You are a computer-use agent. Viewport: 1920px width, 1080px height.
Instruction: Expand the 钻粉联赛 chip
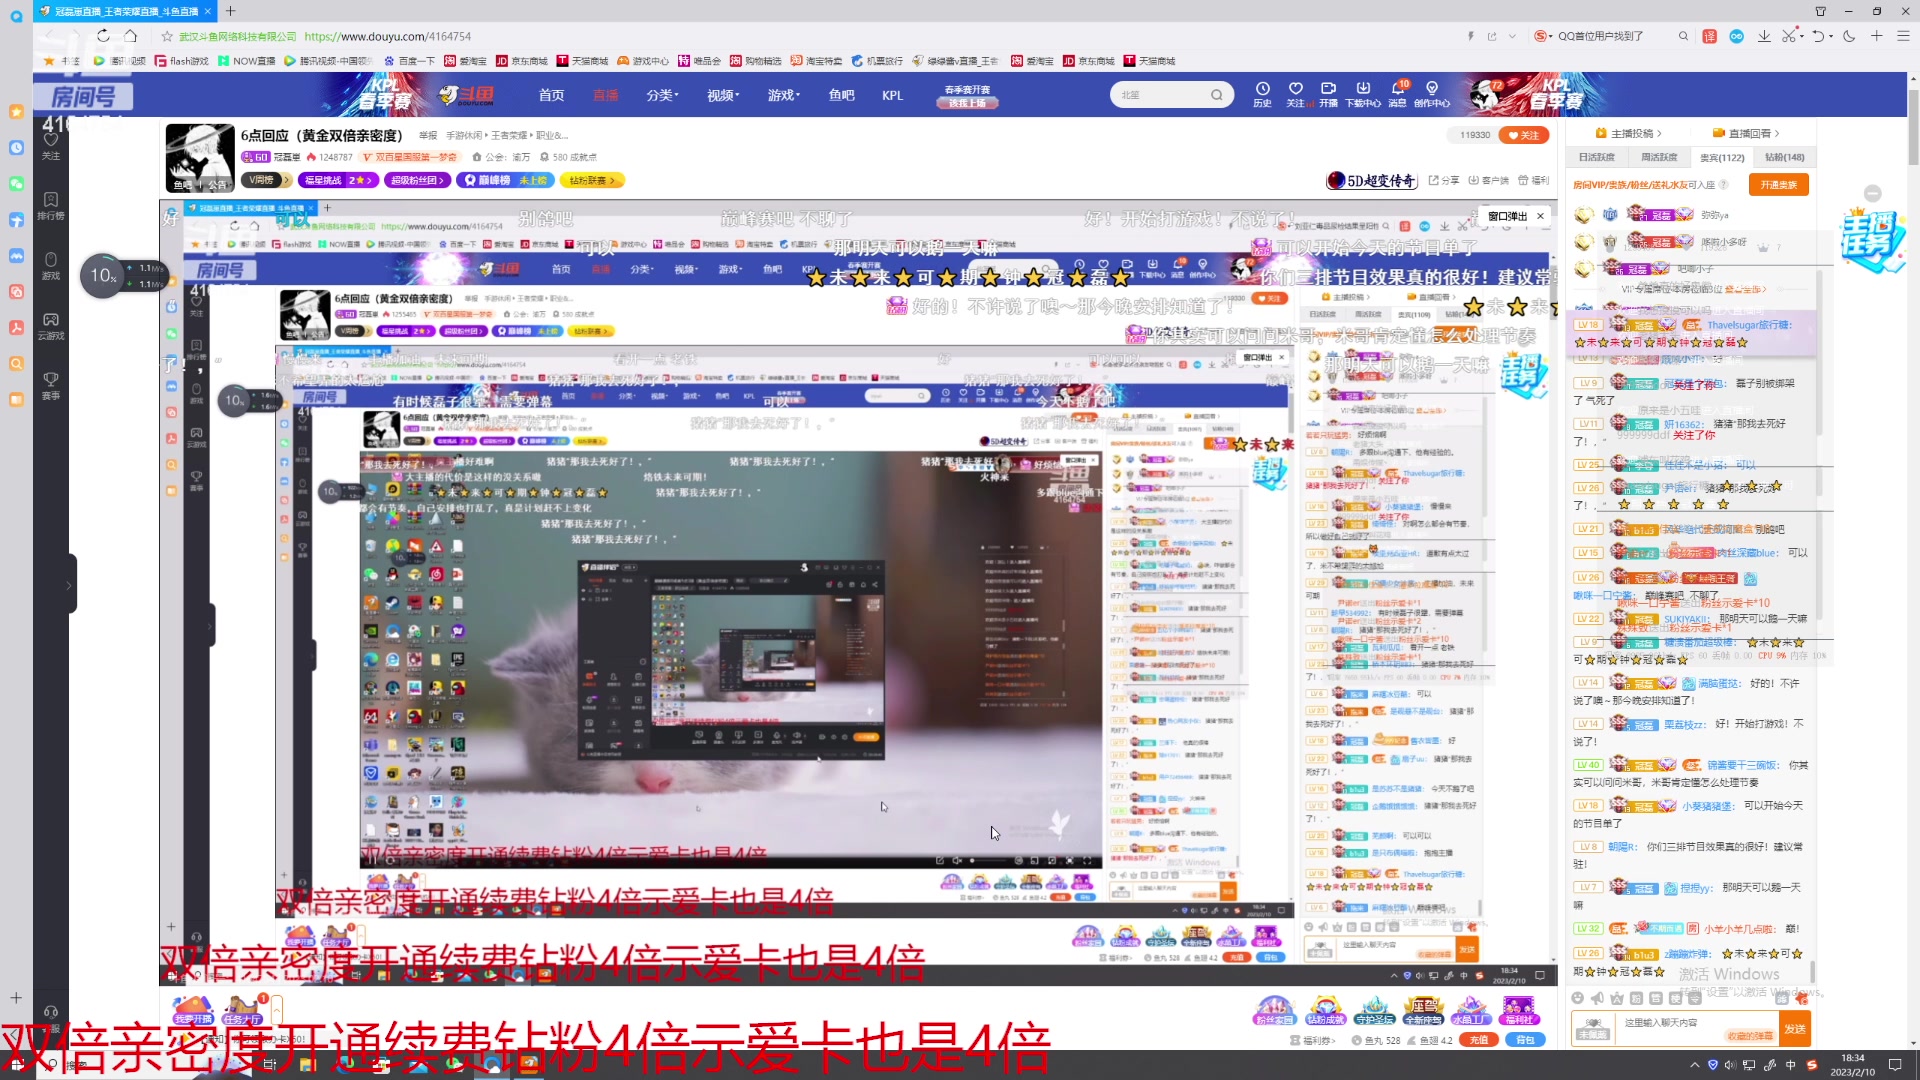coord(591,180)
